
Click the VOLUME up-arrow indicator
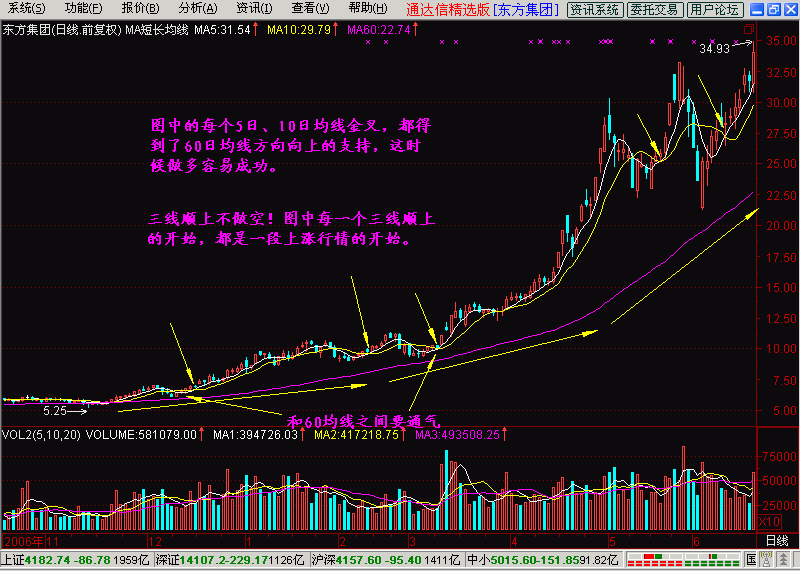pyautogui.click(x=201, y=435)
